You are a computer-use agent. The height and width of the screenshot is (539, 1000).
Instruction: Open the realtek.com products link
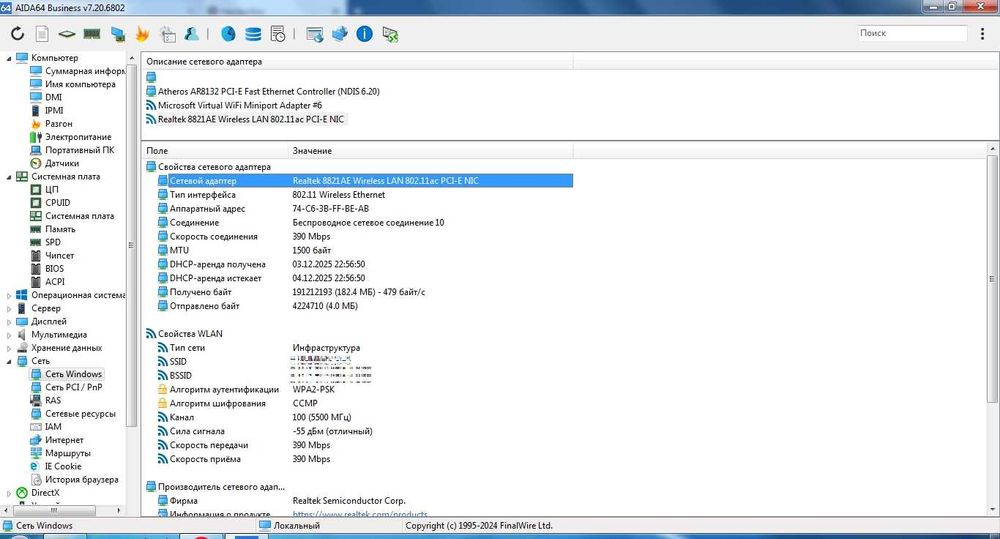(x=360, y=514)
